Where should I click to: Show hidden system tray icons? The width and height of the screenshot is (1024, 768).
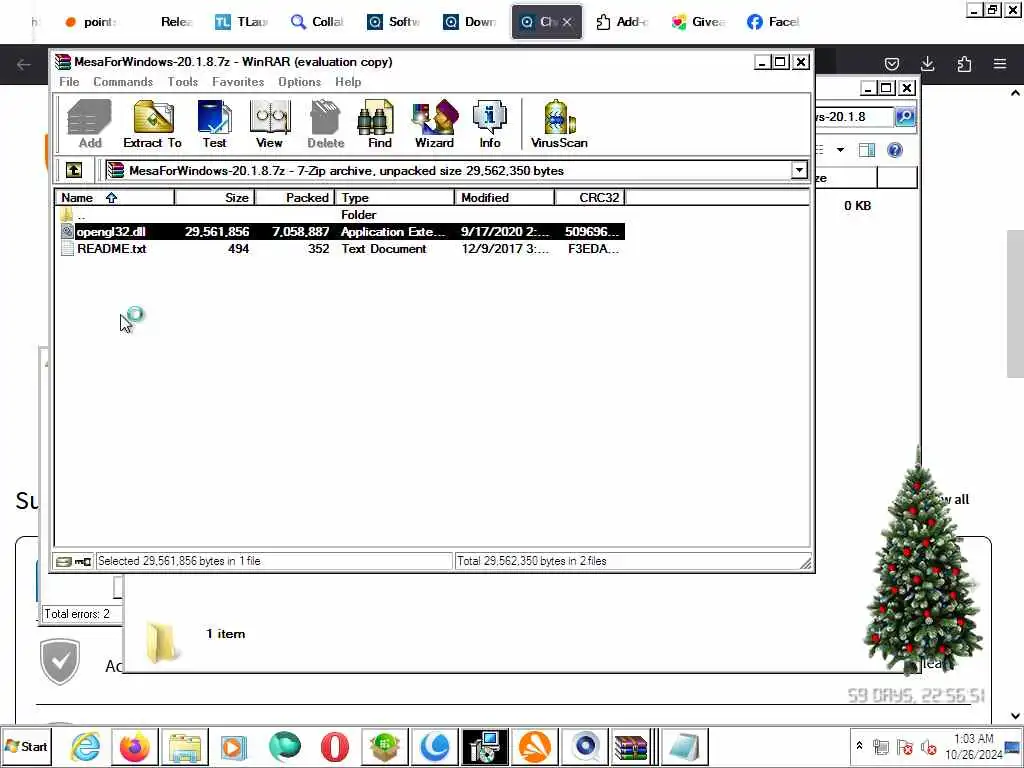[859, 746]
